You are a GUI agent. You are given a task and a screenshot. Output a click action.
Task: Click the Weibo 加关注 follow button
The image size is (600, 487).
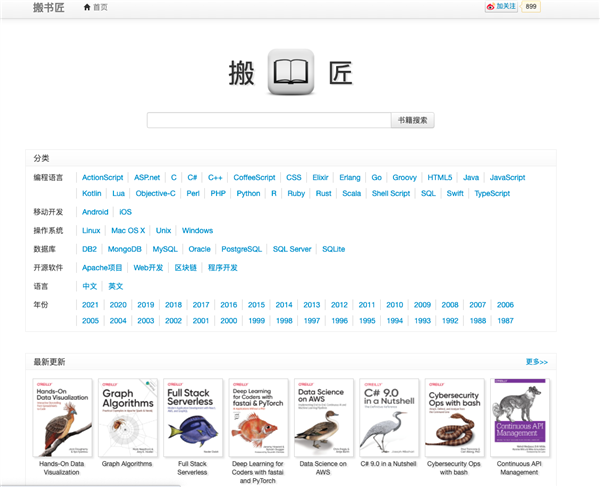click(x=502, y=7)
